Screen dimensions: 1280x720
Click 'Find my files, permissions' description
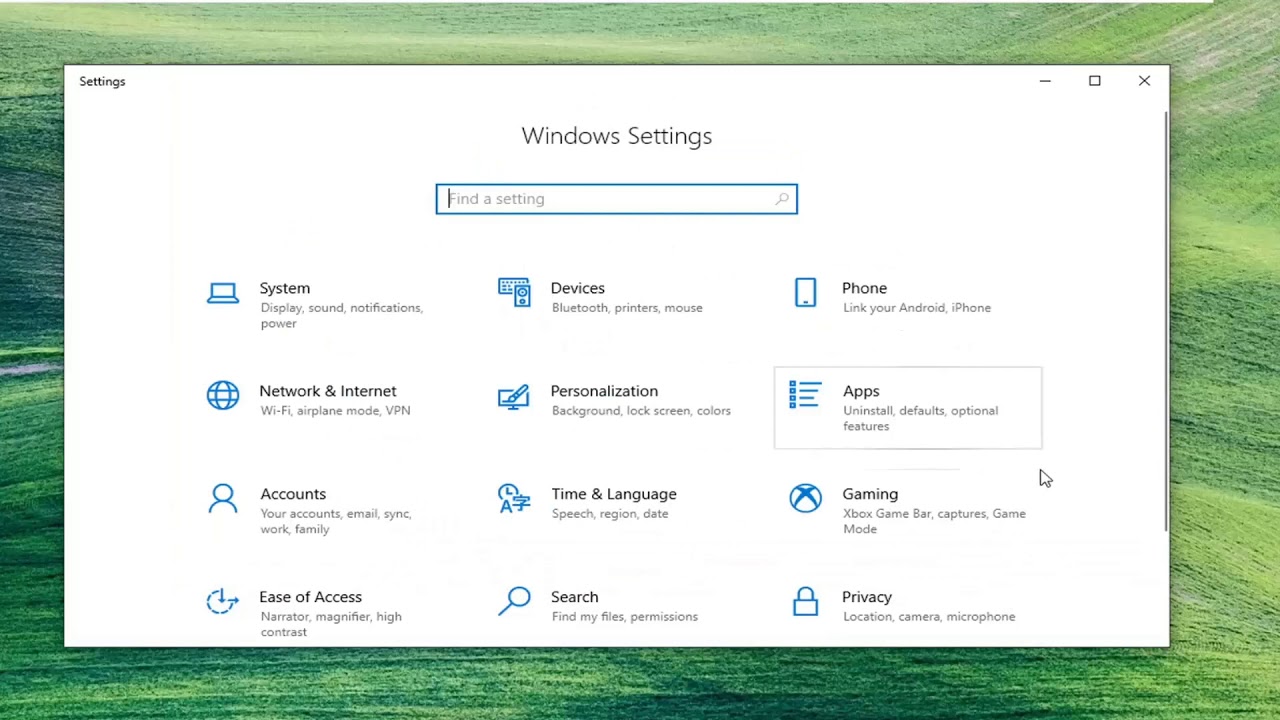tap(625, 617)
